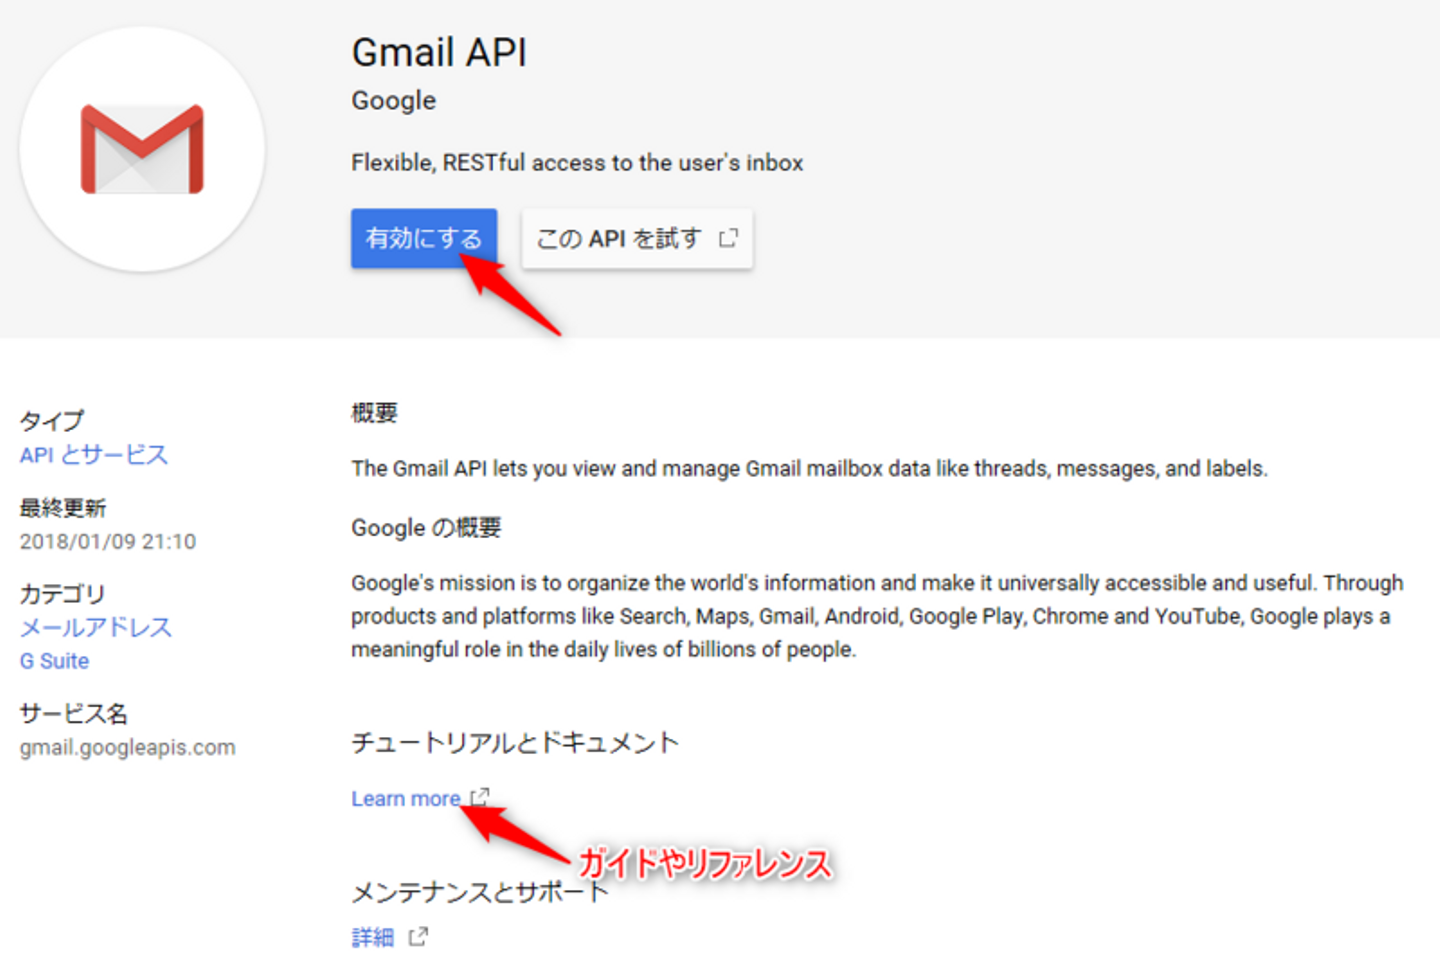
Task: Select the 2018/01/09 21:10 timestamp
Action: pos(108,542)
